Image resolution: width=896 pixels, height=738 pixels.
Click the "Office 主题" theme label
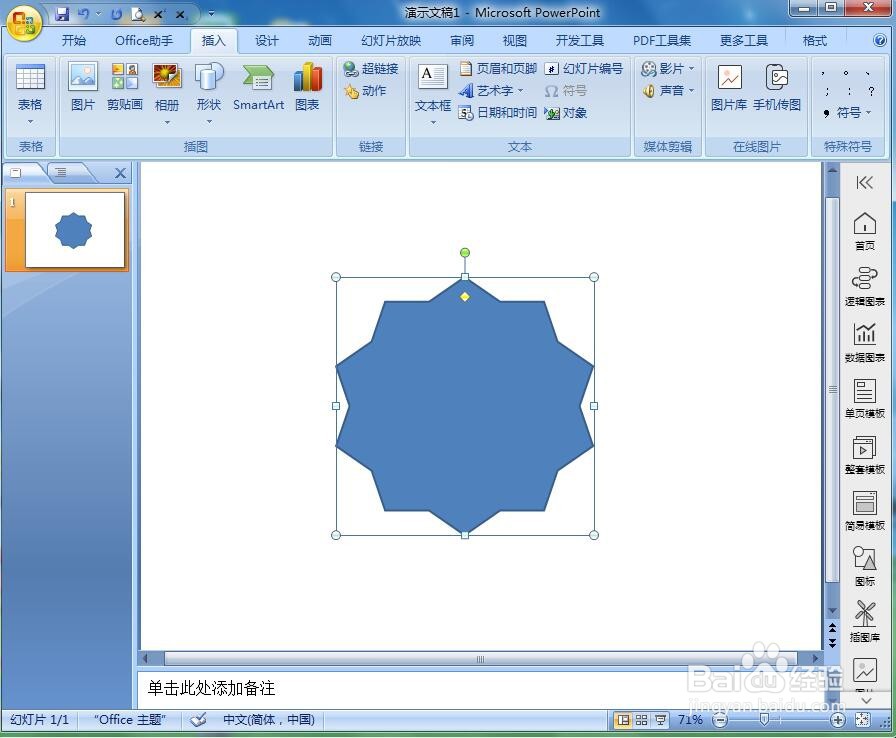click(130, 720)
